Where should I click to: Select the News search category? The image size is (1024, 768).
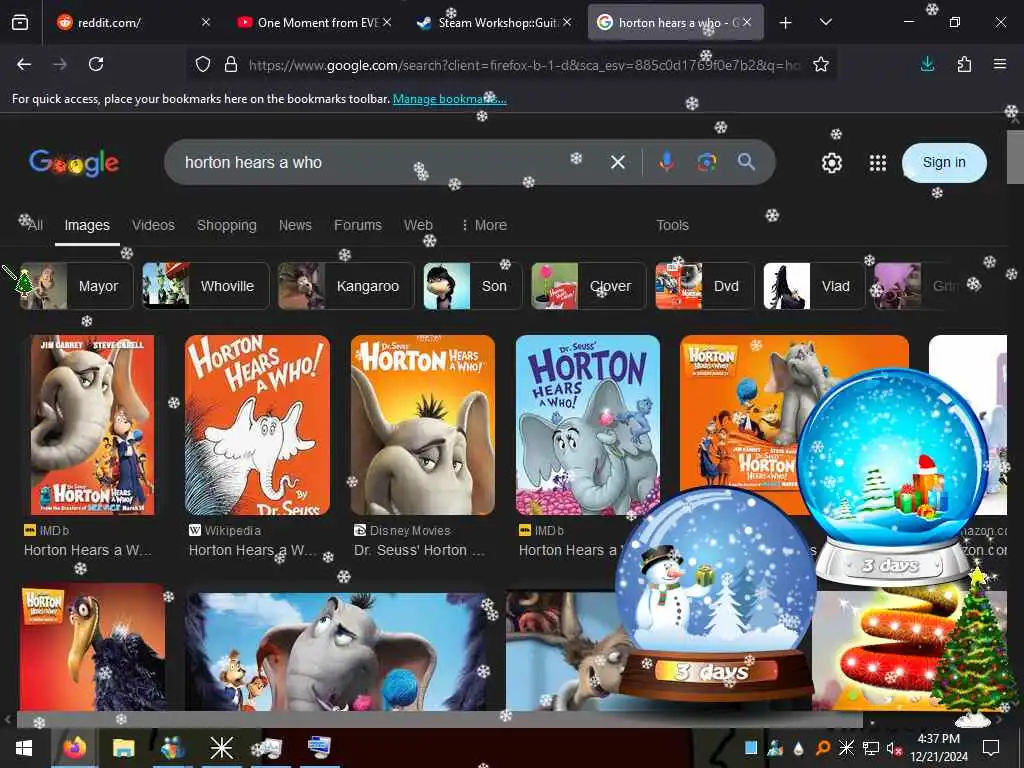point(295,225)
